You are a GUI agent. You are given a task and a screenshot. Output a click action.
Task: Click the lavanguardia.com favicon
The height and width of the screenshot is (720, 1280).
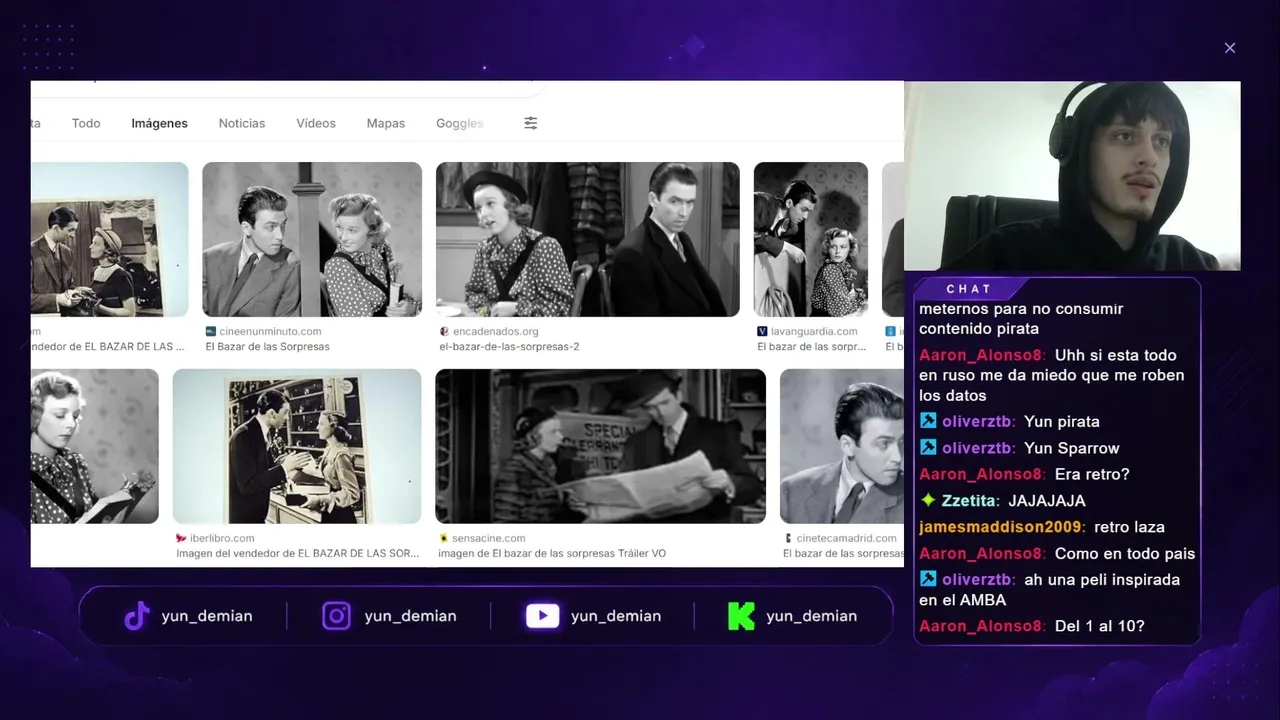762,331
